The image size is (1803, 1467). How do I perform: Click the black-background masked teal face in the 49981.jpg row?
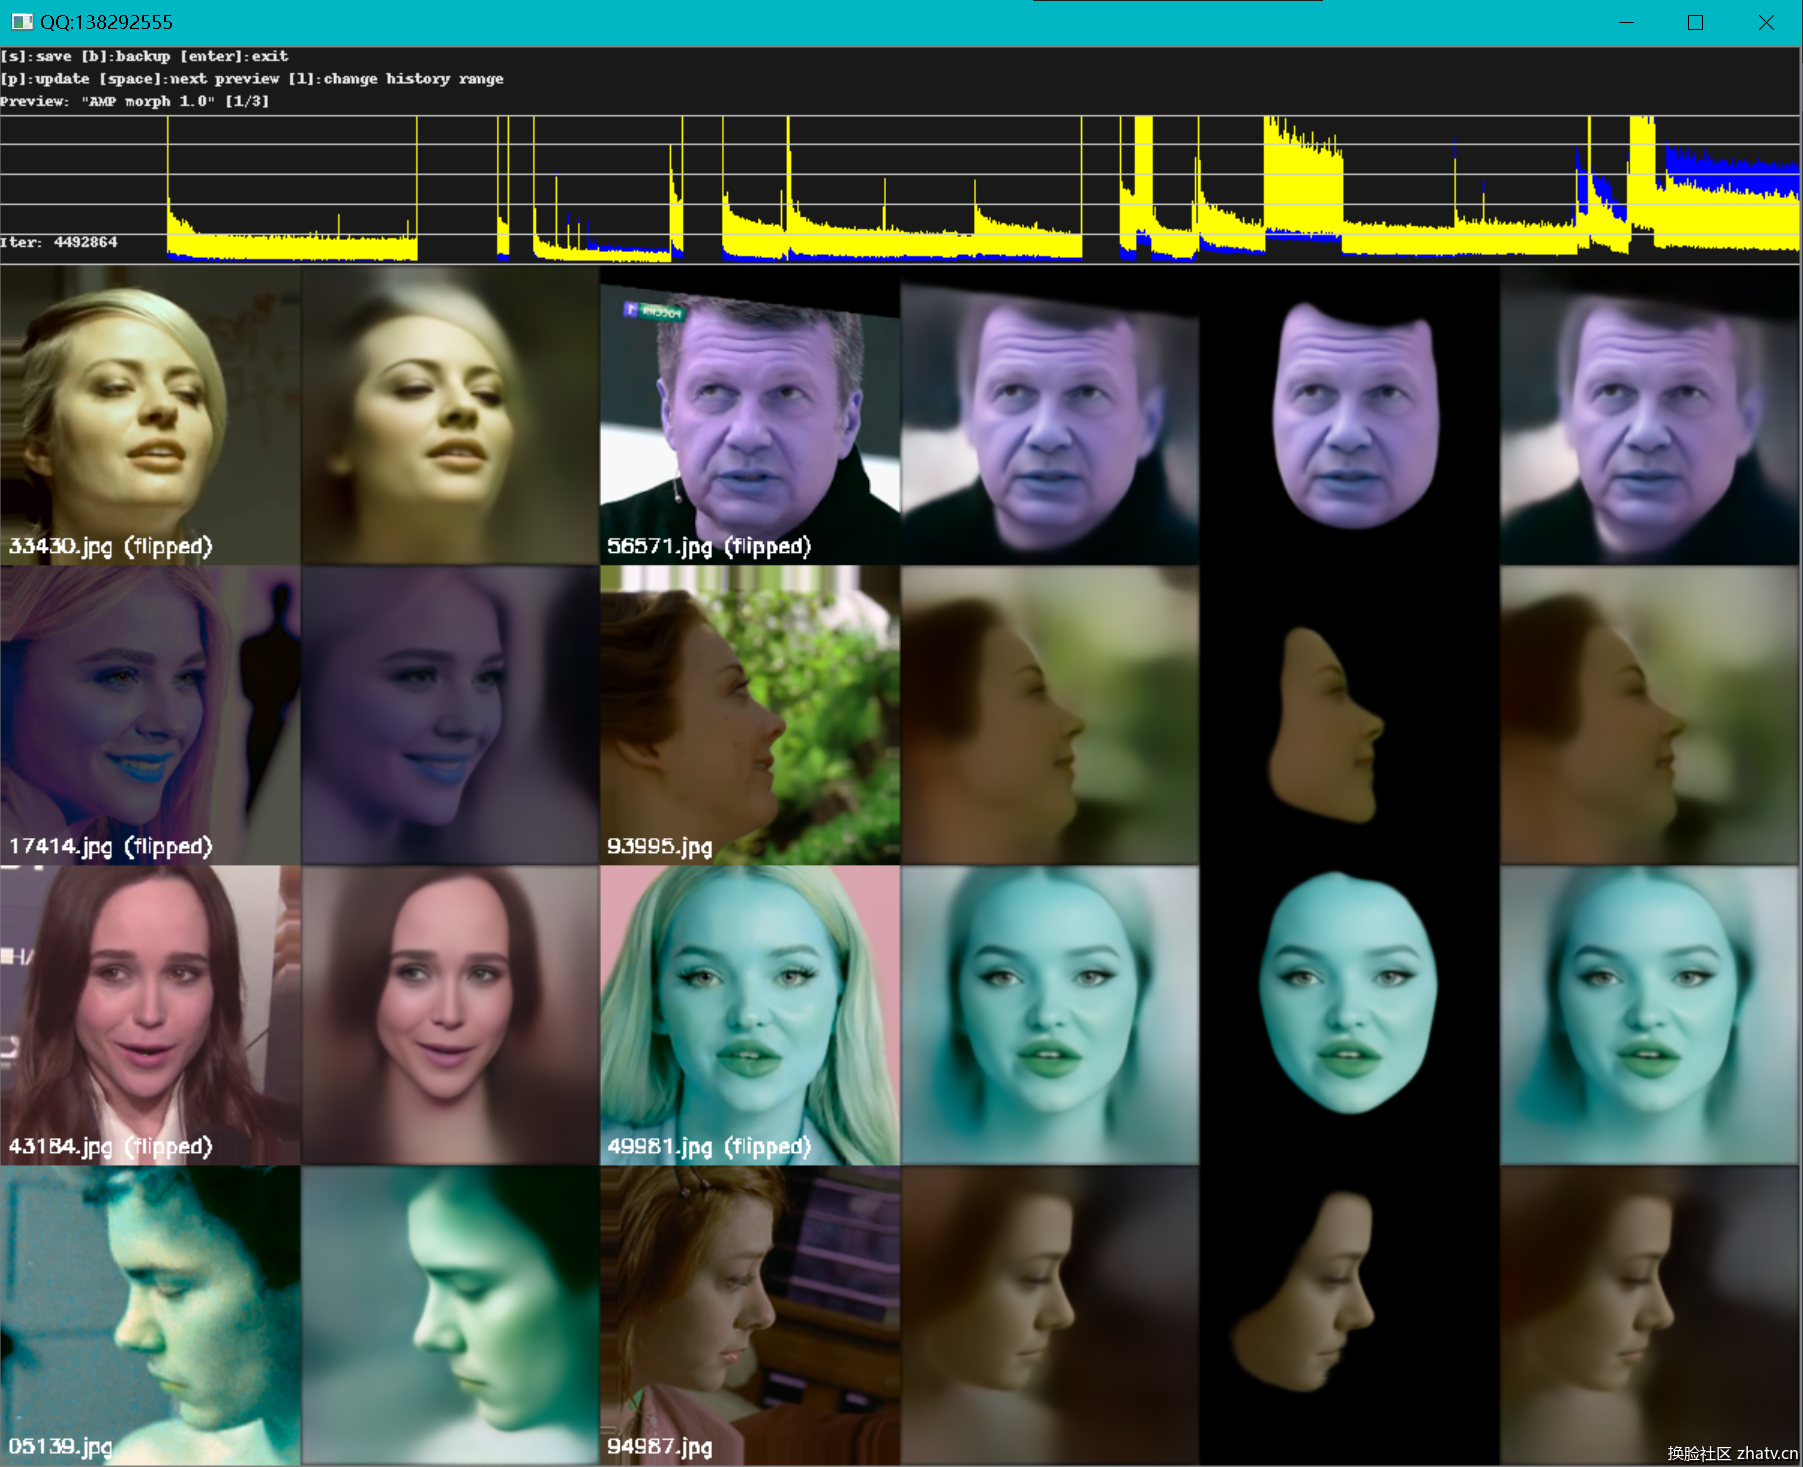[1350, 1015]
